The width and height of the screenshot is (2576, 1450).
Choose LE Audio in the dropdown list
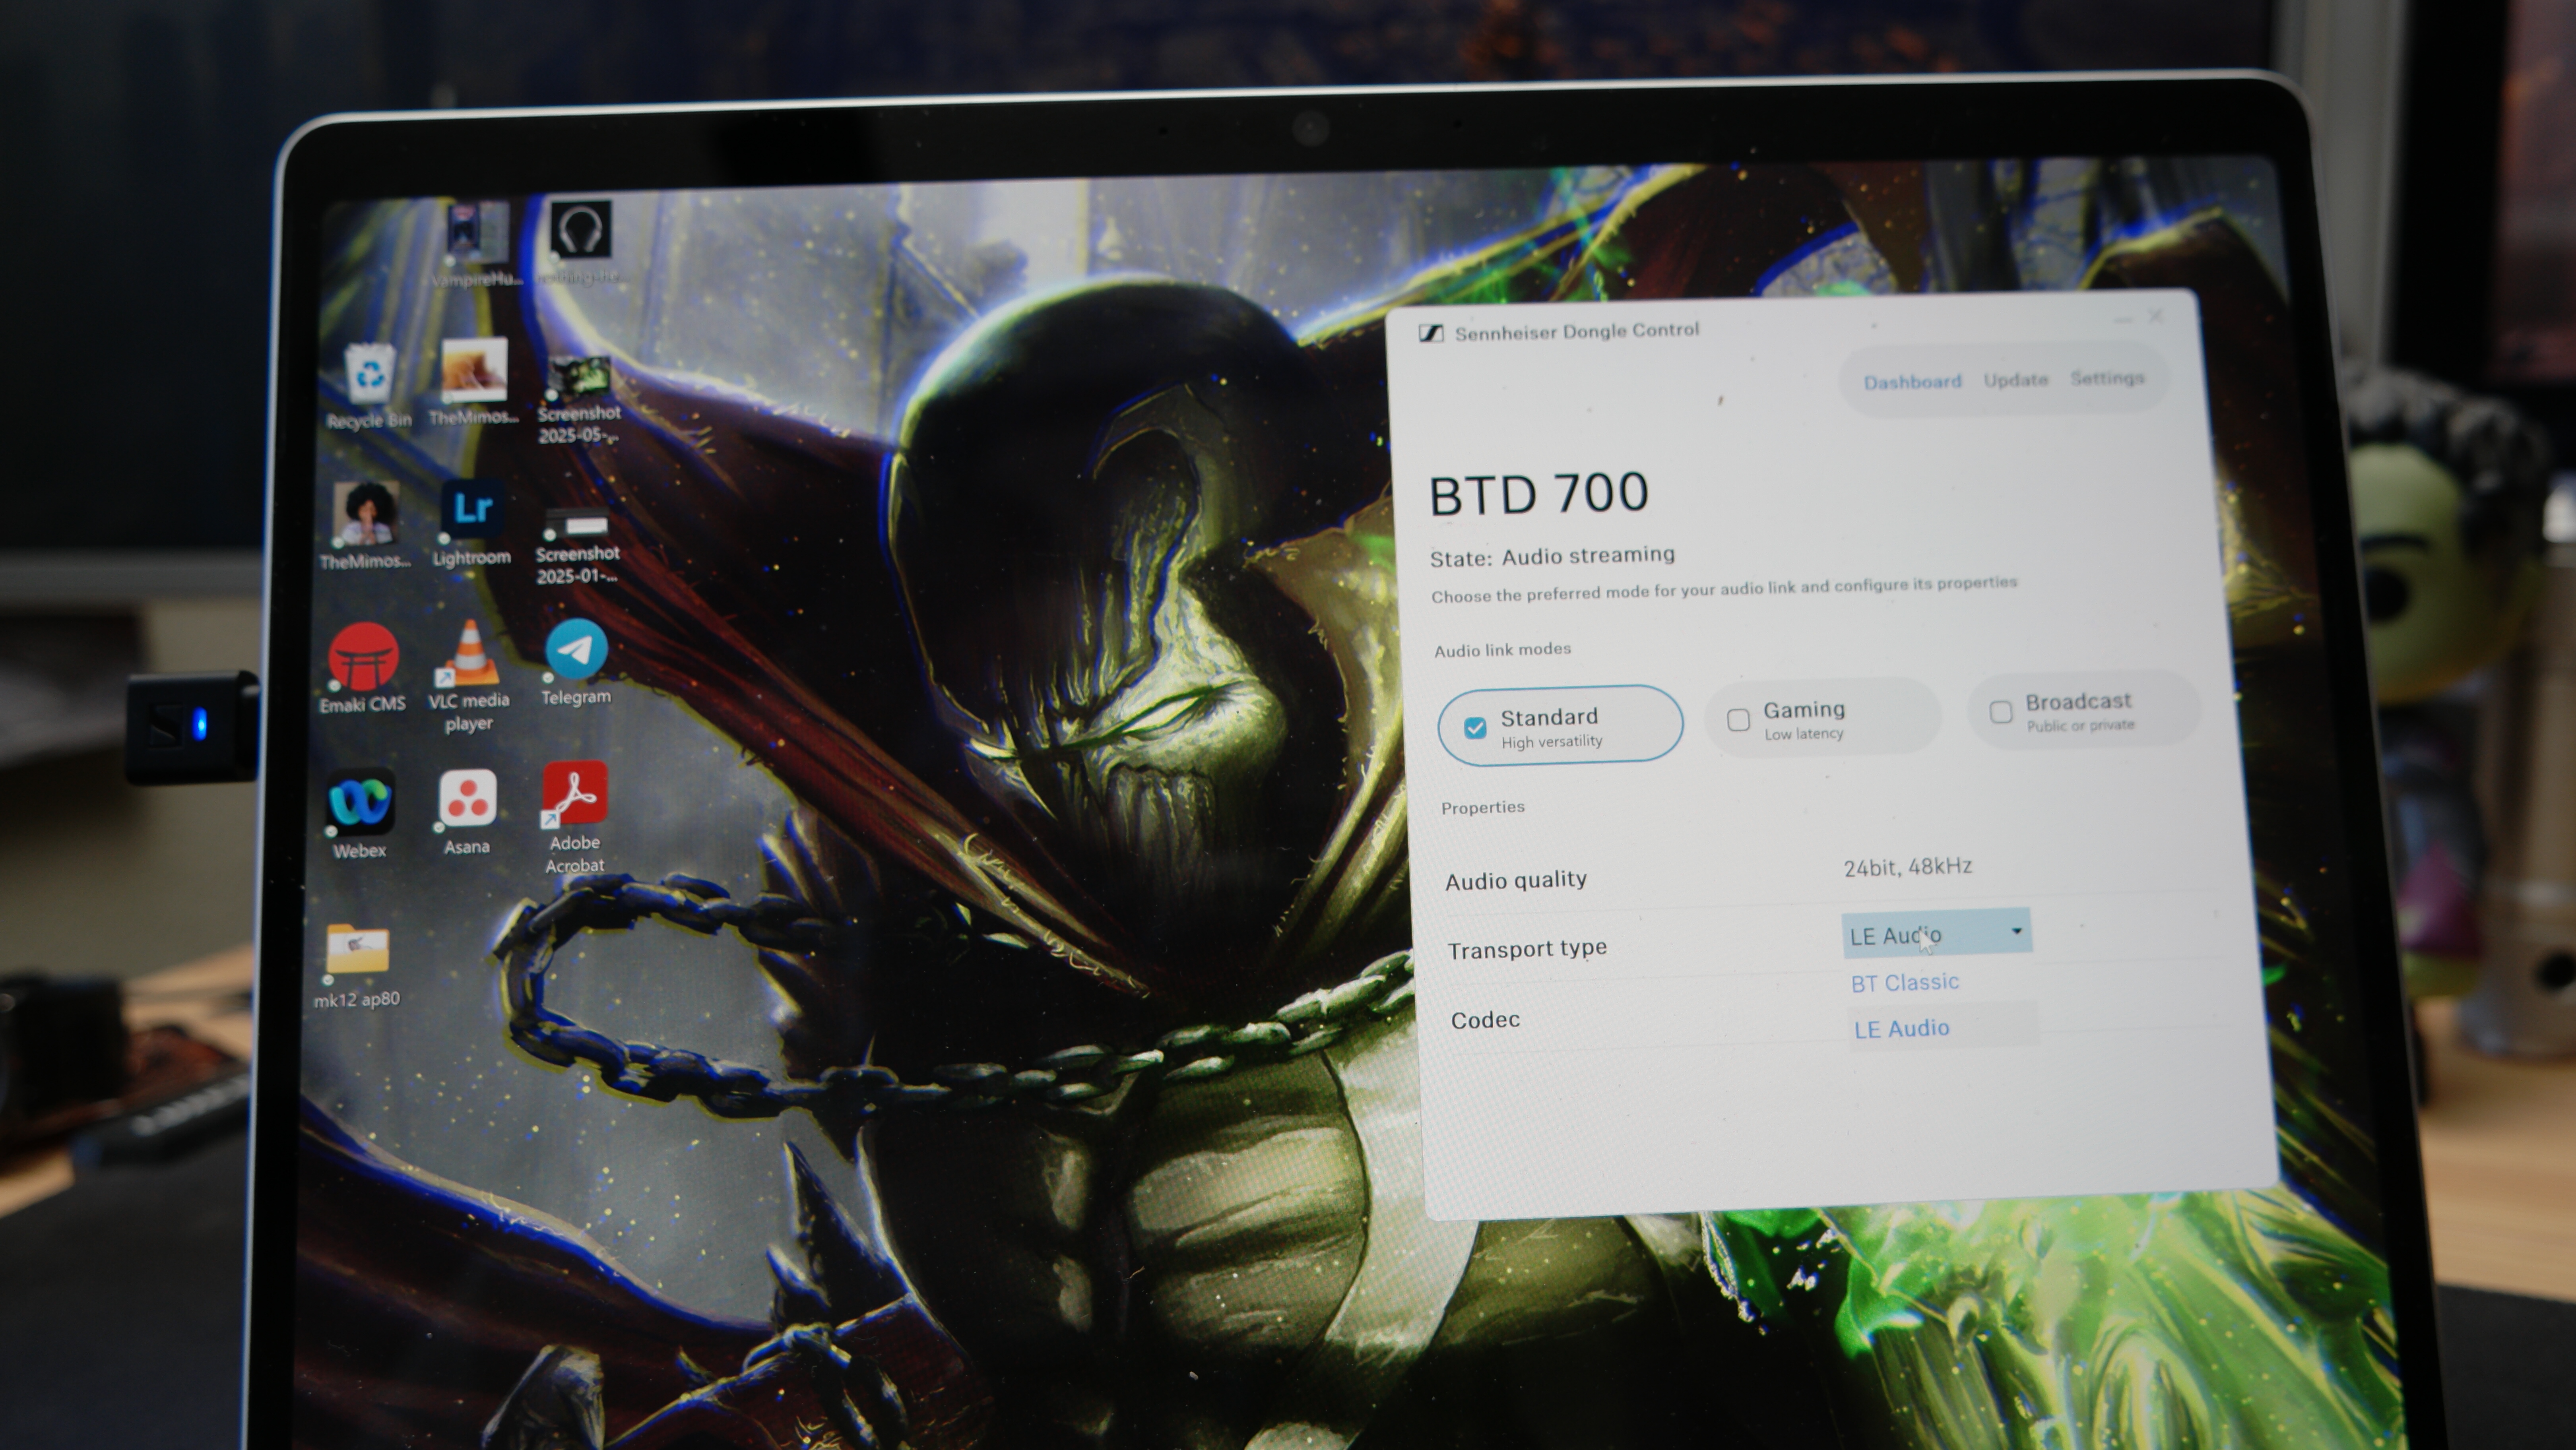(x=1902, y=1029)
